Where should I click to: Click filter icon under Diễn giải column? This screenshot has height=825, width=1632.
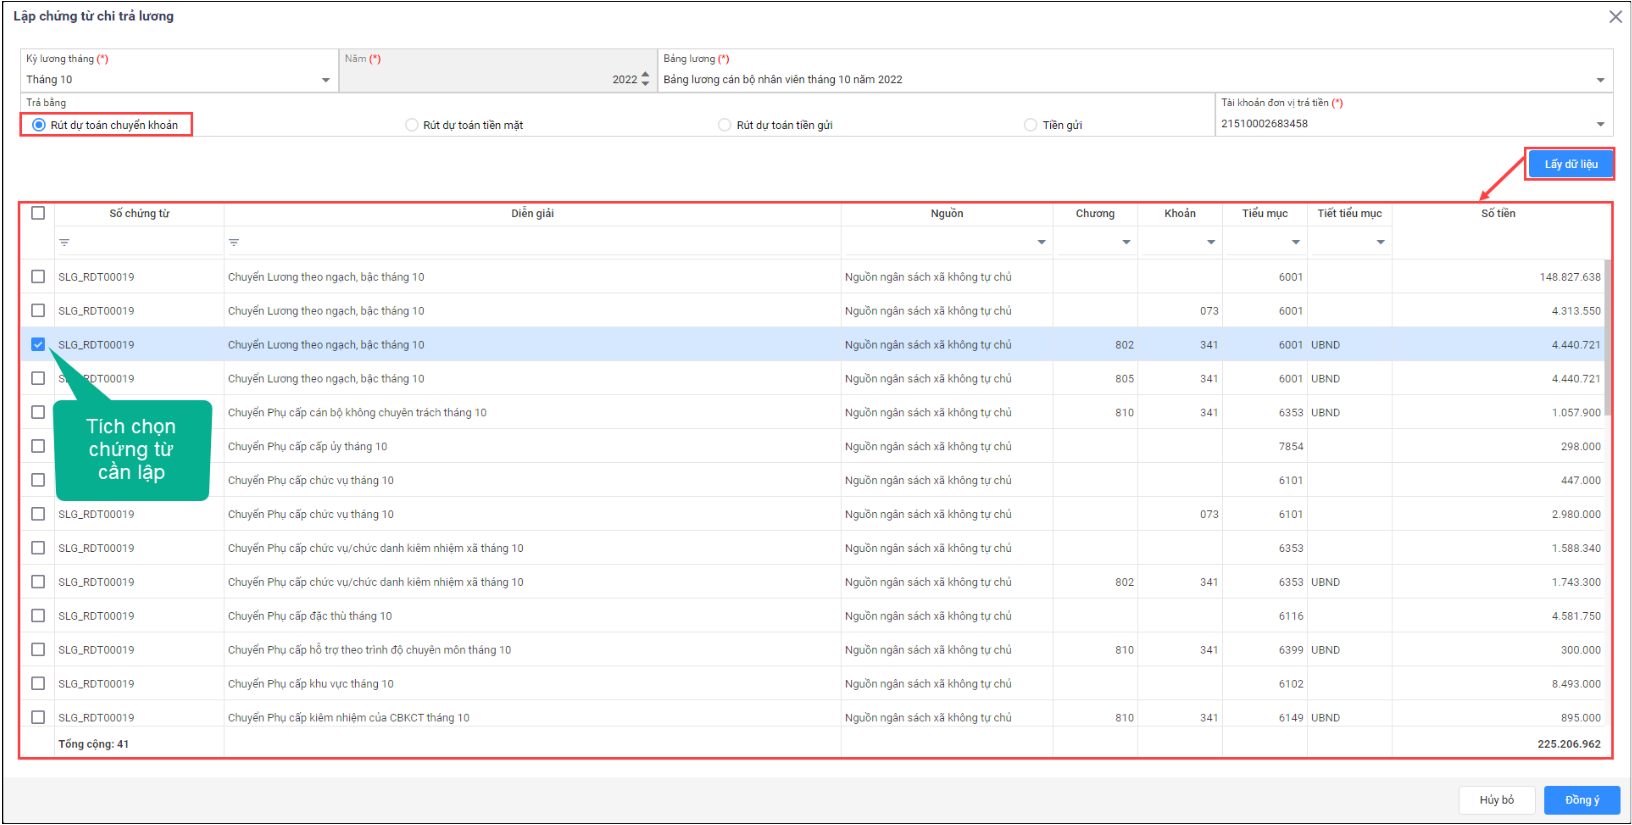[x=234, y=242]
